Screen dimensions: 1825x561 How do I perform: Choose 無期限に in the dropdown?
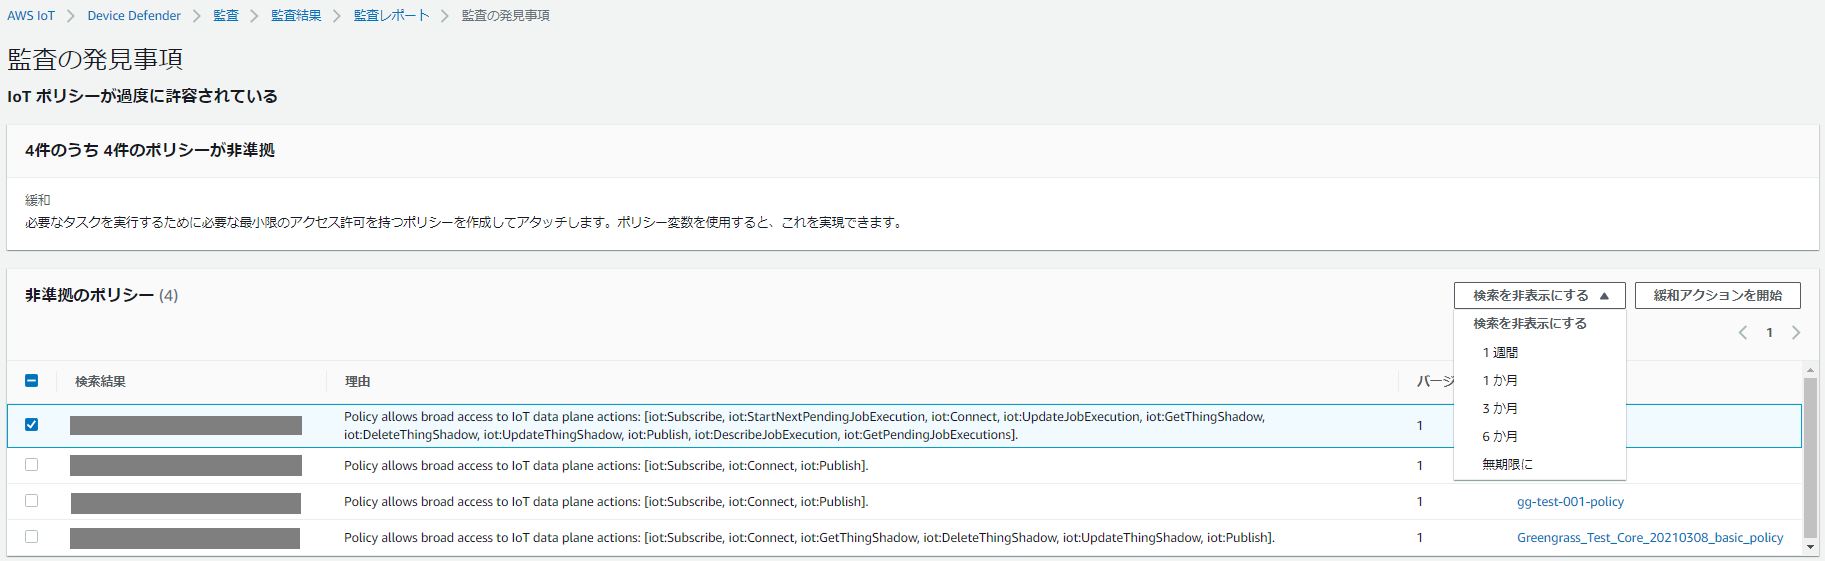(1507, 465)
